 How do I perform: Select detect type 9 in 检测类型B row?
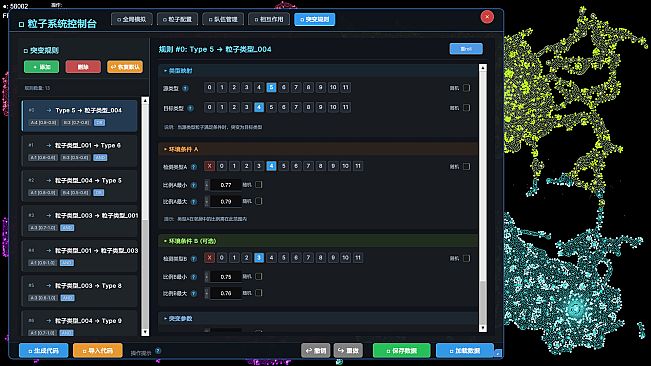coord(333,258)
